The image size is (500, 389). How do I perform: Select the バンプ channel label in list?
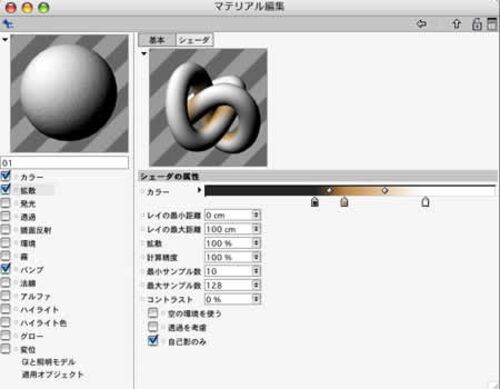pyautogui.click(x=32, y=270)
